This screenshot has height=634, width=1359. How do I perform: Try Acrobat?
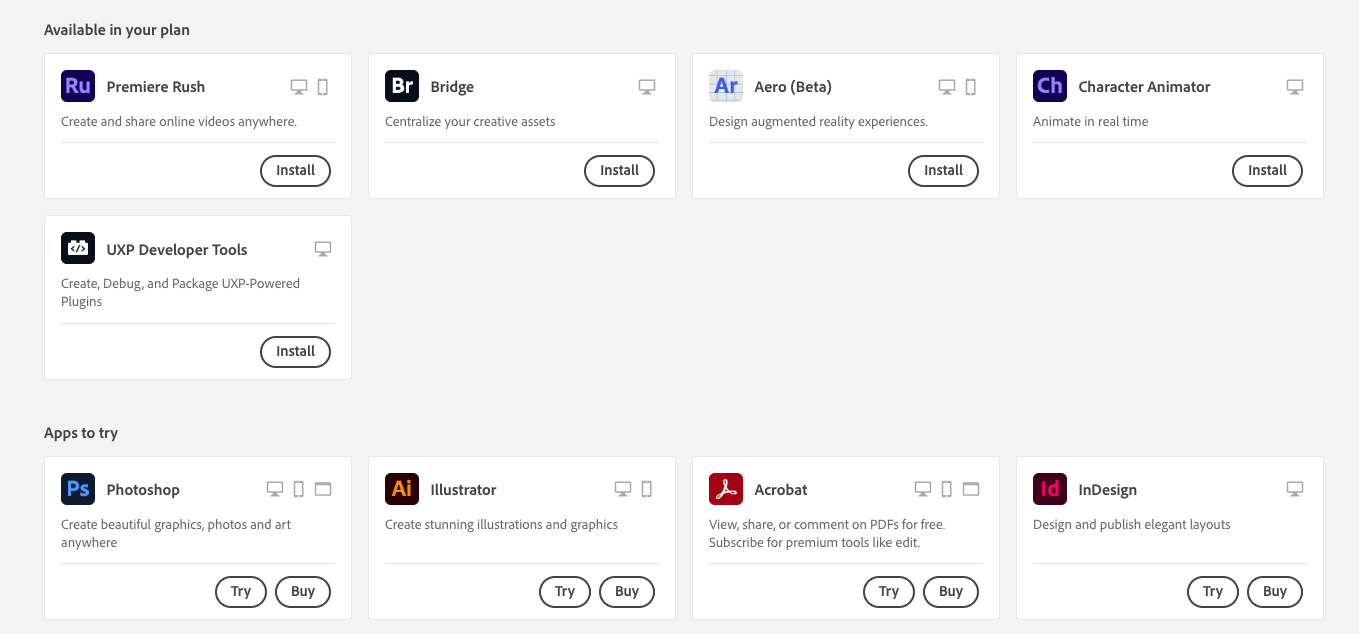point(888,591)
